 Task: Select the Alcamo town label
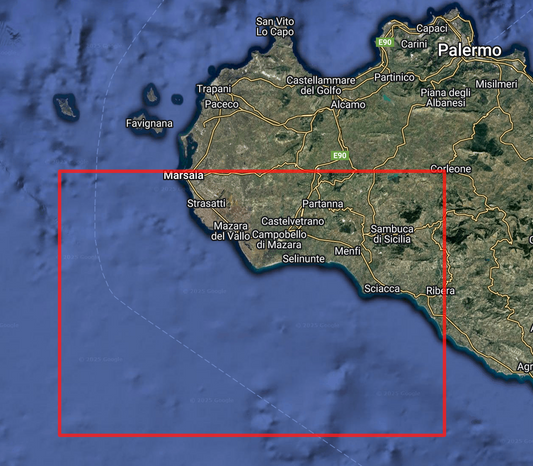coord(348,104)
